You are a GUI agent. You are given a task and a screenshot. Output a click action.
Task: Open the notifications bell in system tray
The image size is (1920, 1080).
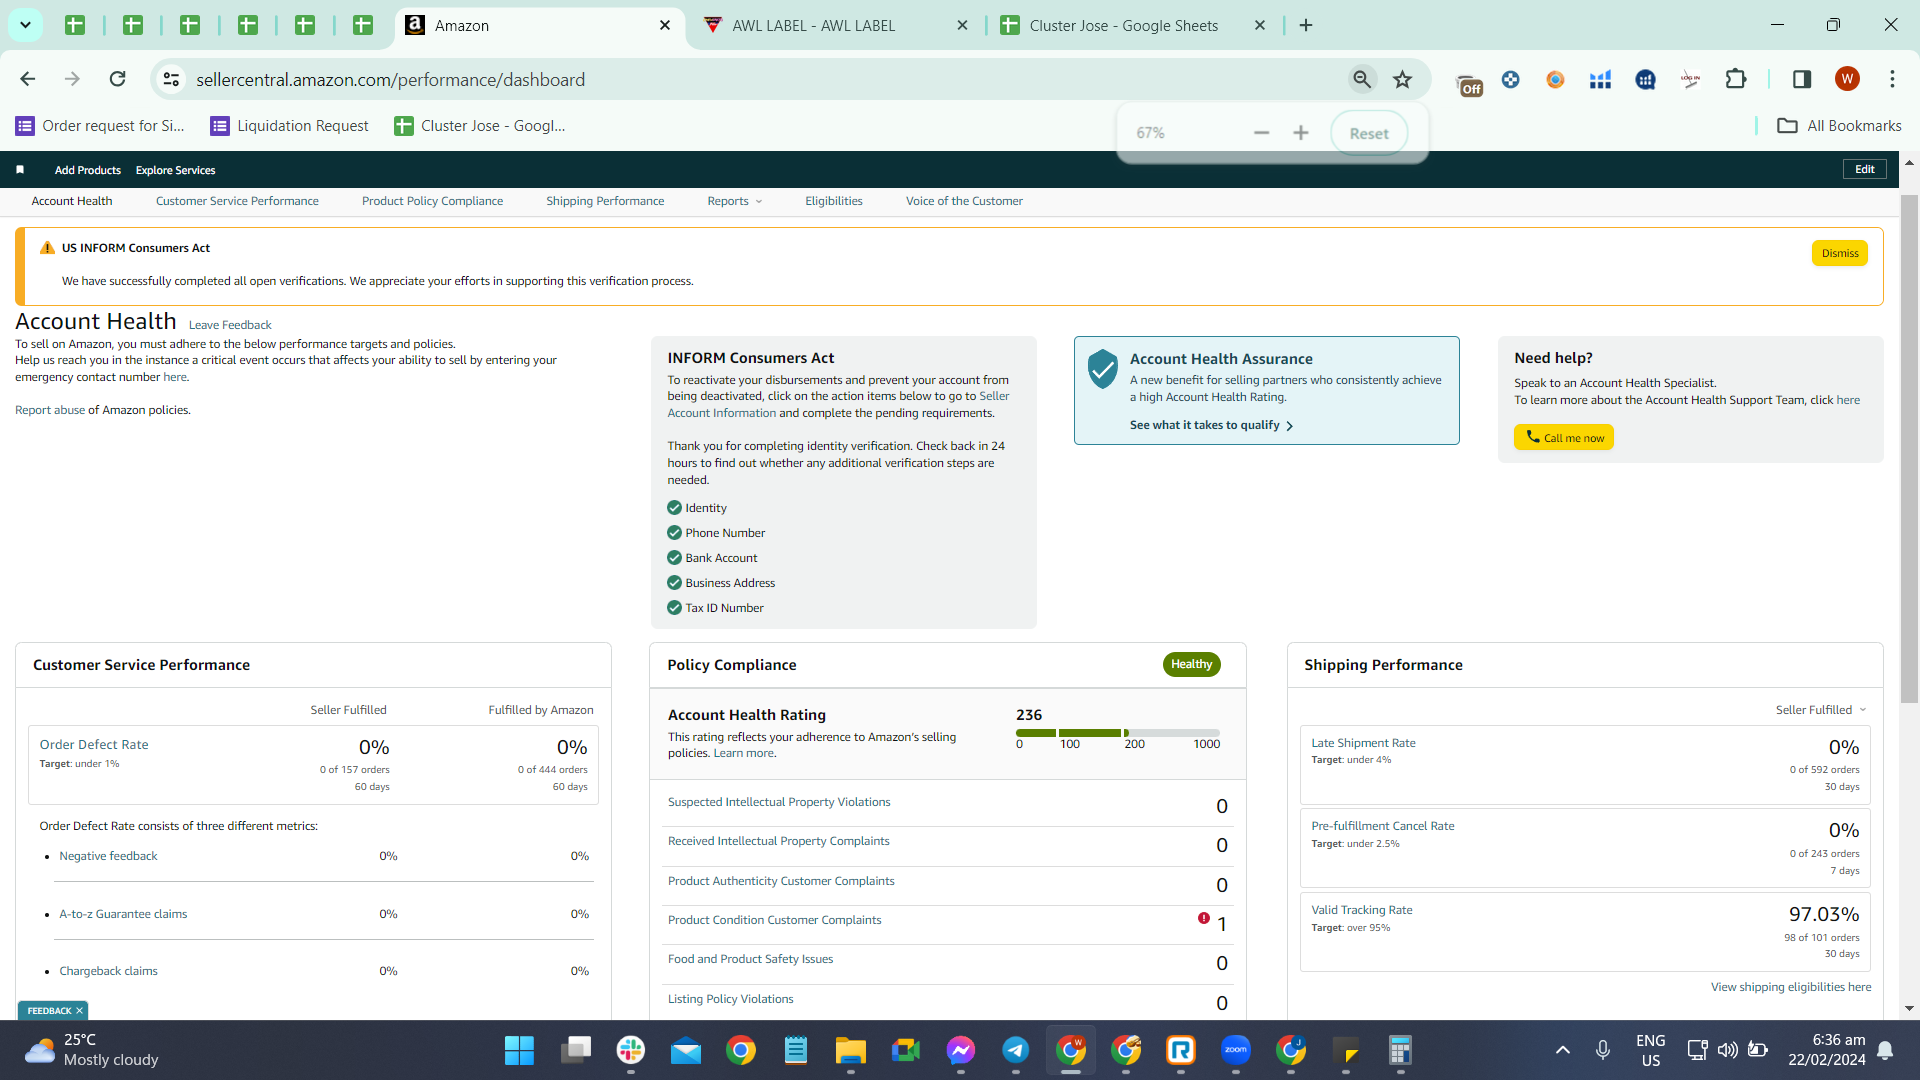pyautogui.click(x=1885, y=1050)
